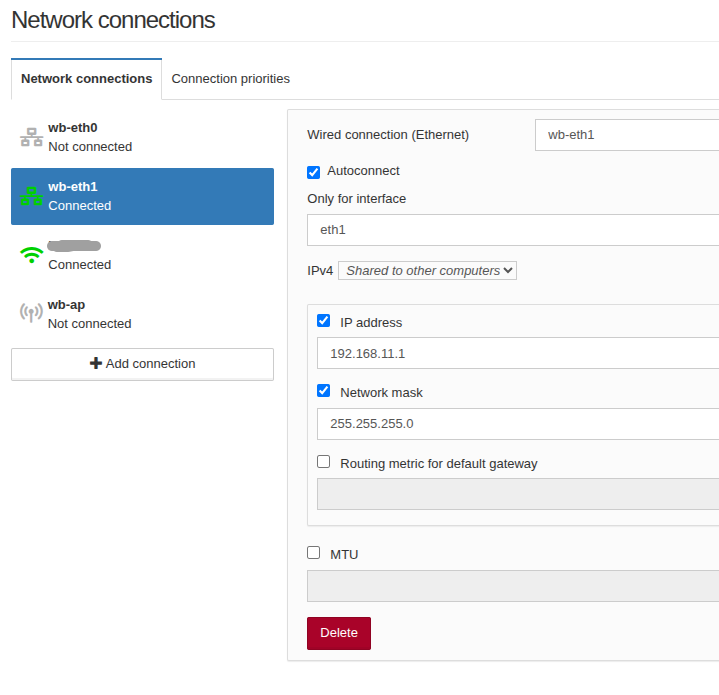Enable Routing metric for default gateway
Screen dimensions: 719x695
[x=323, y=462]
